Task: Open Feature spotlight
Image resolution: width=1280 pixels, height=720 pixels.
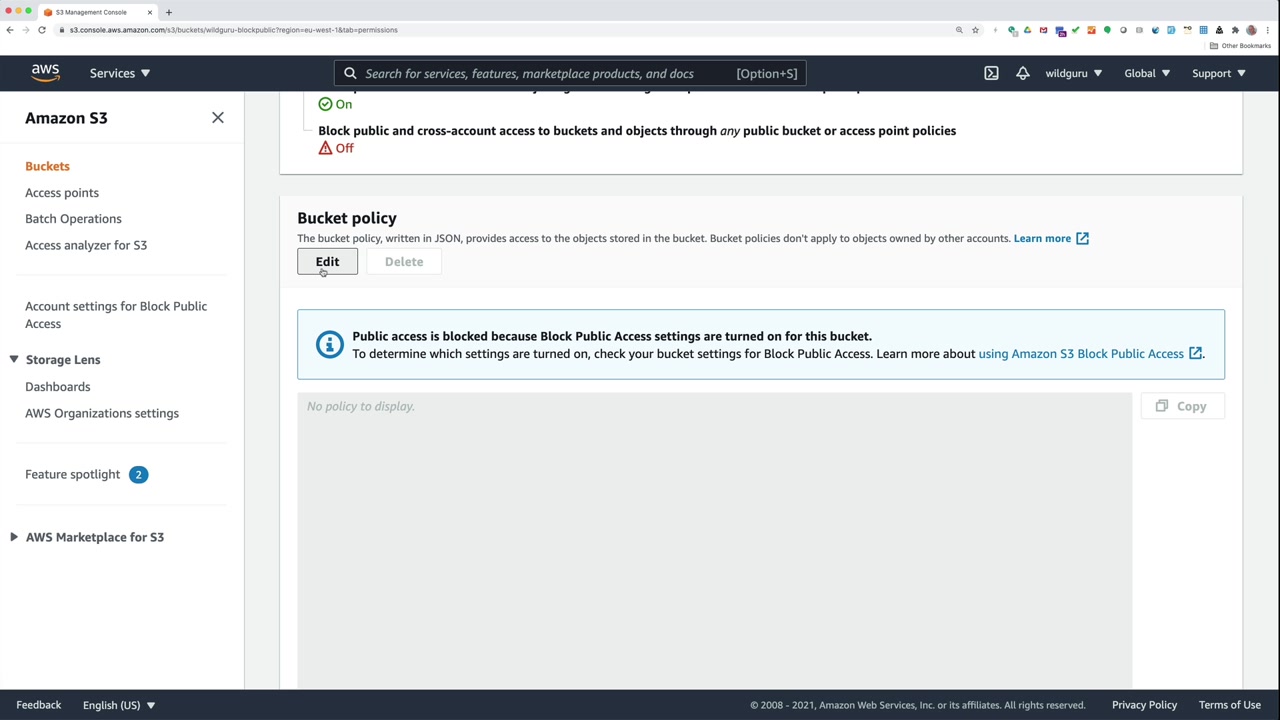Action: (x=72, y=474)
